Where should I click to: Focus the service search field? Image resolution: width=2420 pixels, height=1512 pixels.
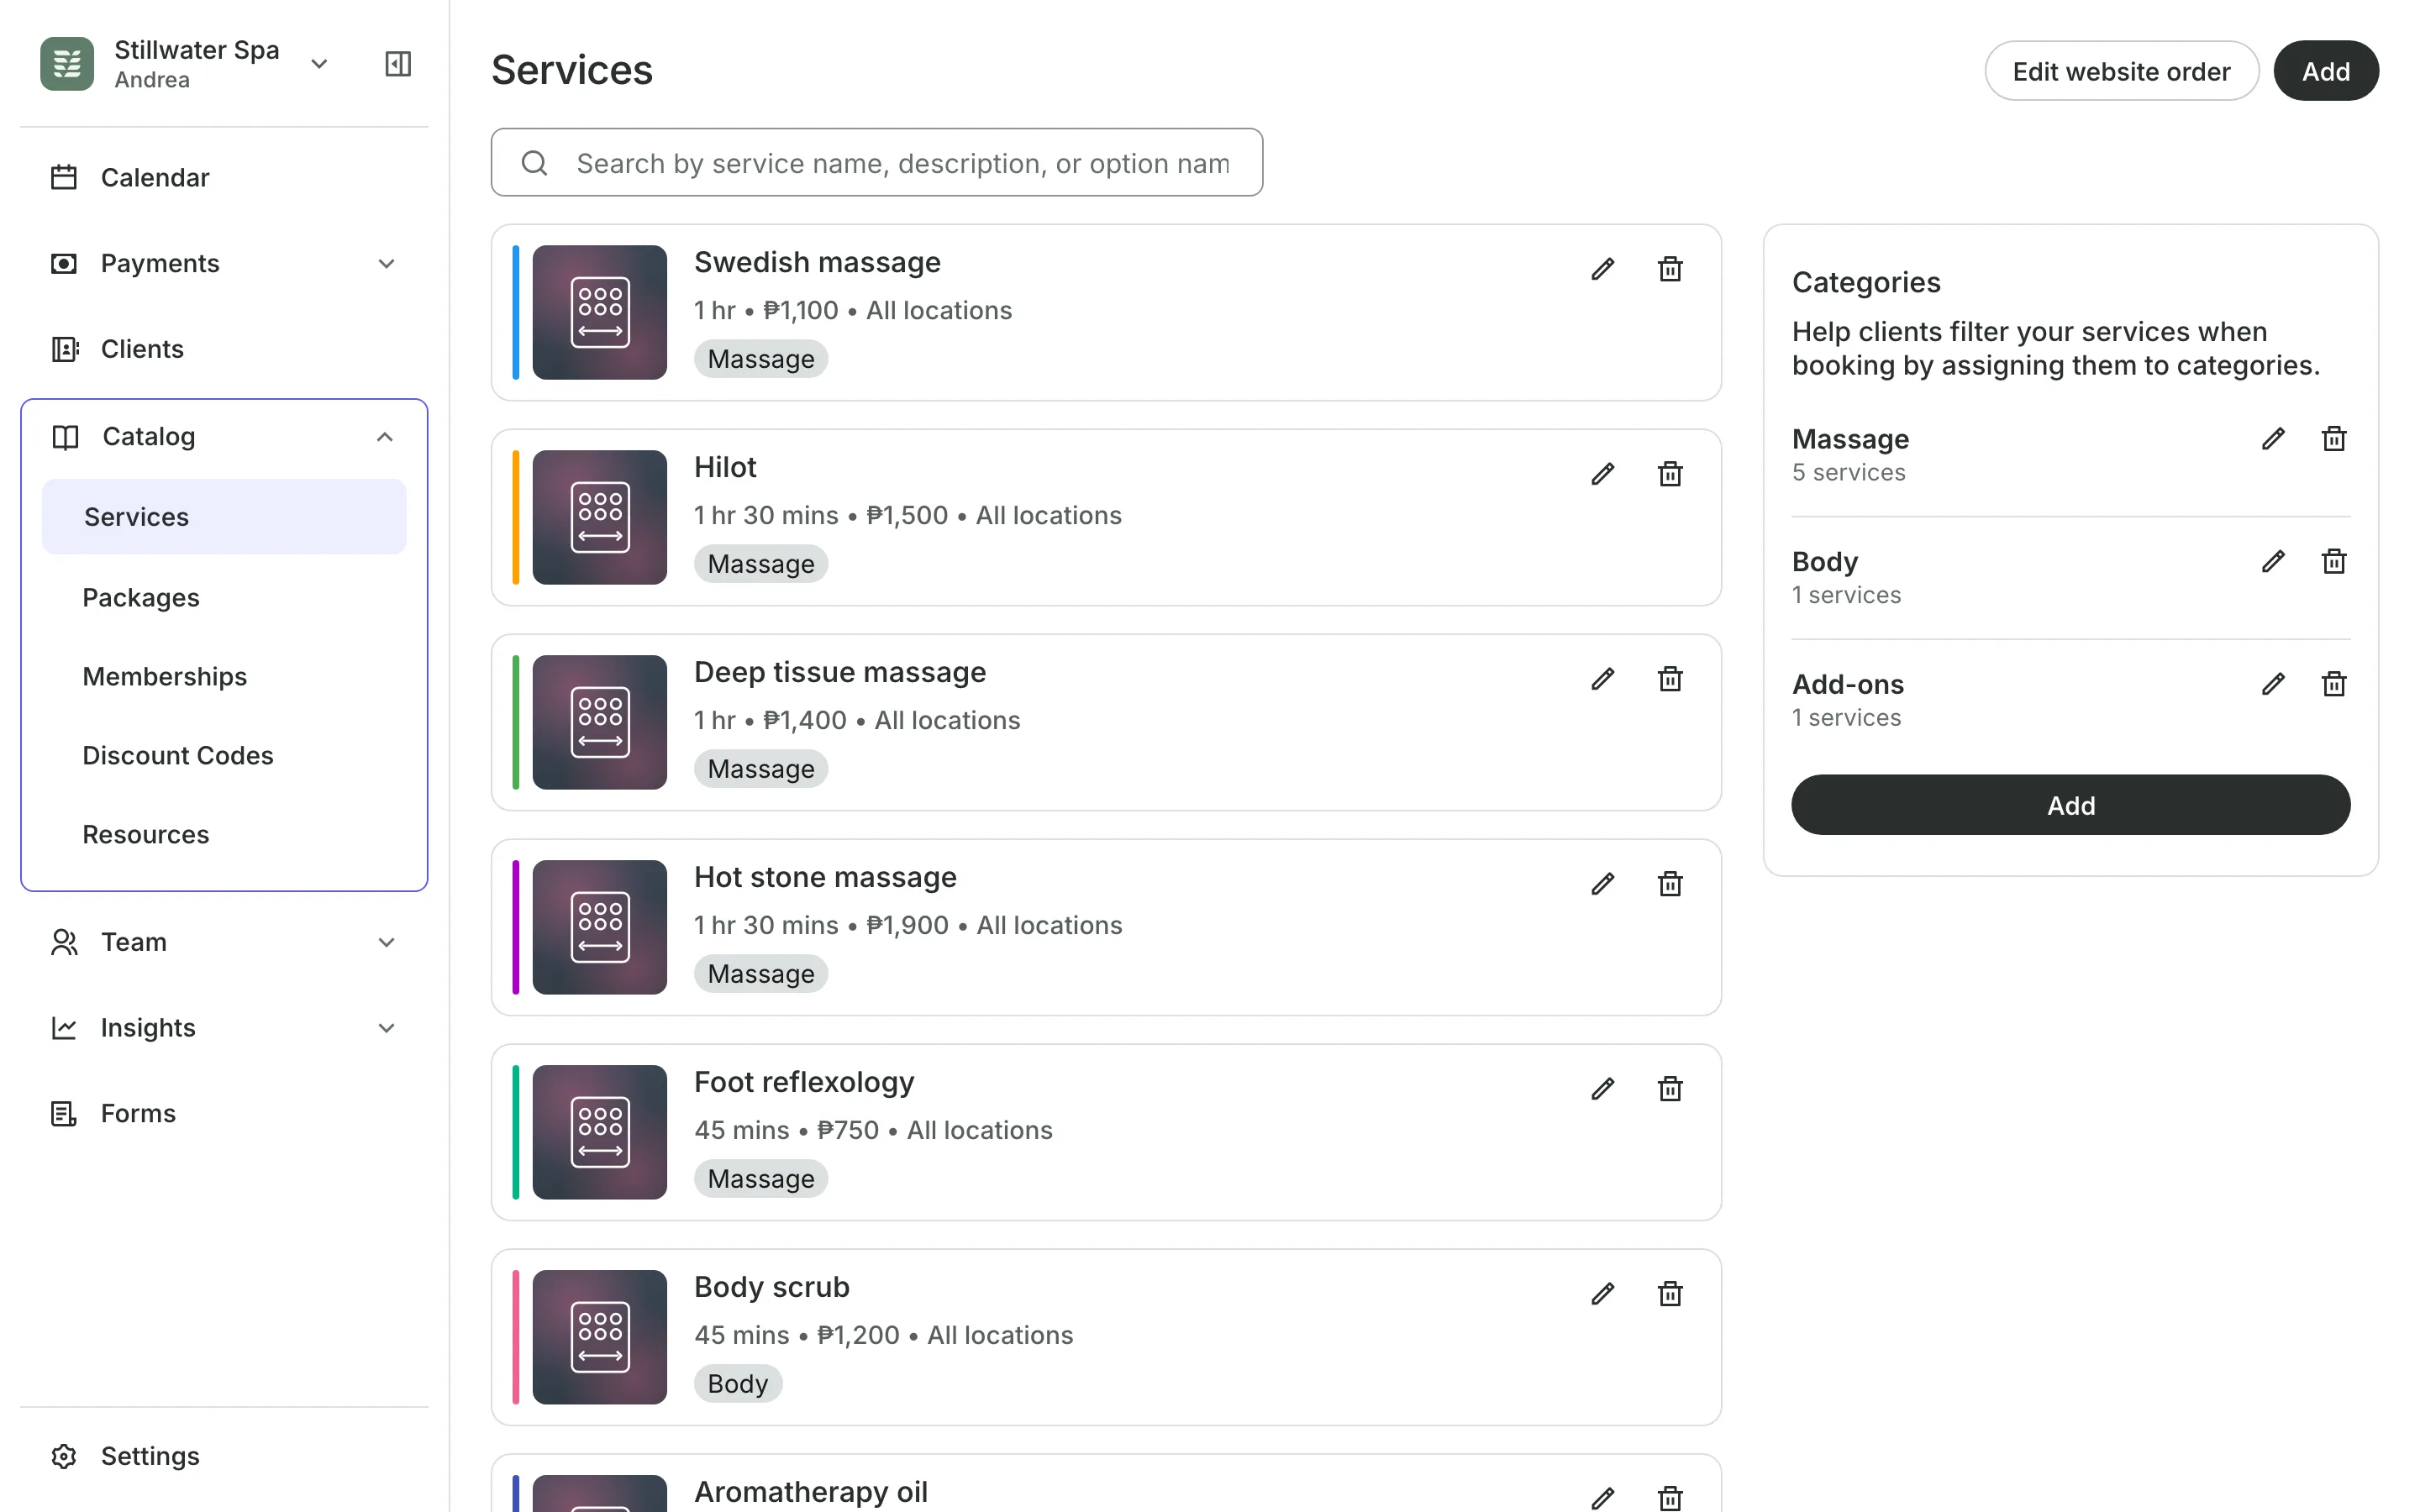pos(876,162)
